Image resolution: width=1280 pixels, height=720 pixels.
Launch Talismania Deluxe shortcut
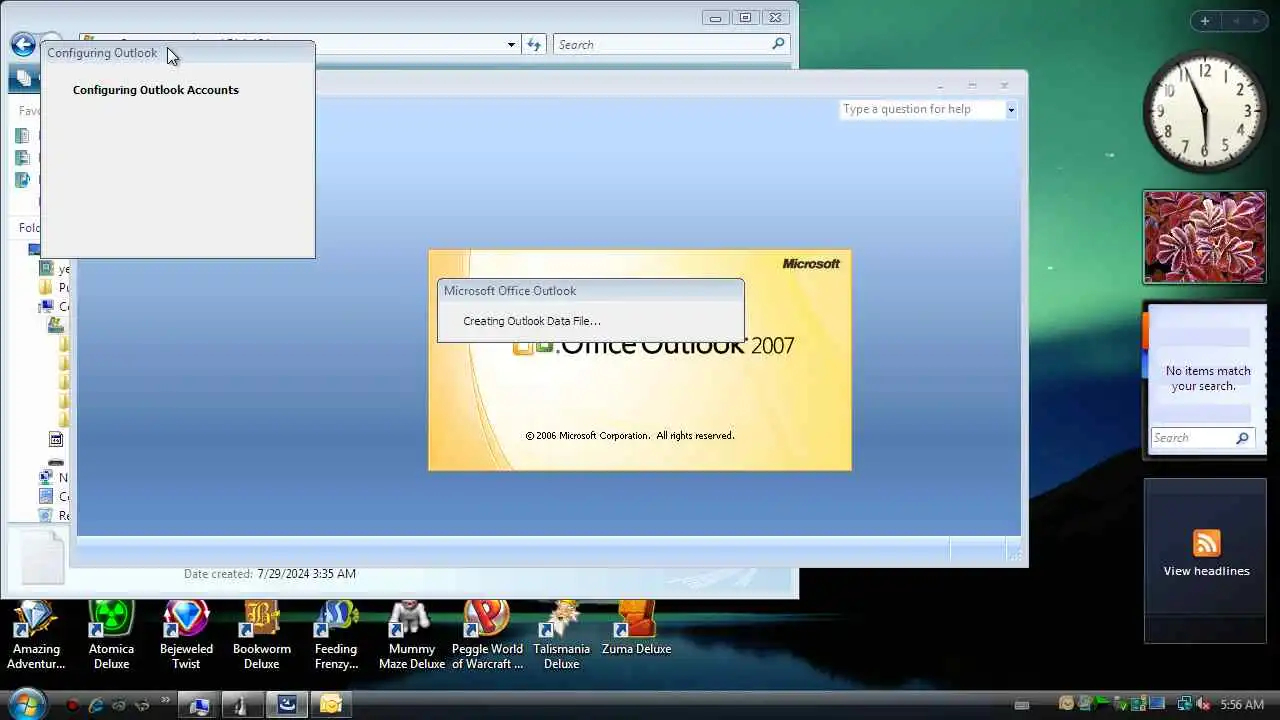point(561,635)
